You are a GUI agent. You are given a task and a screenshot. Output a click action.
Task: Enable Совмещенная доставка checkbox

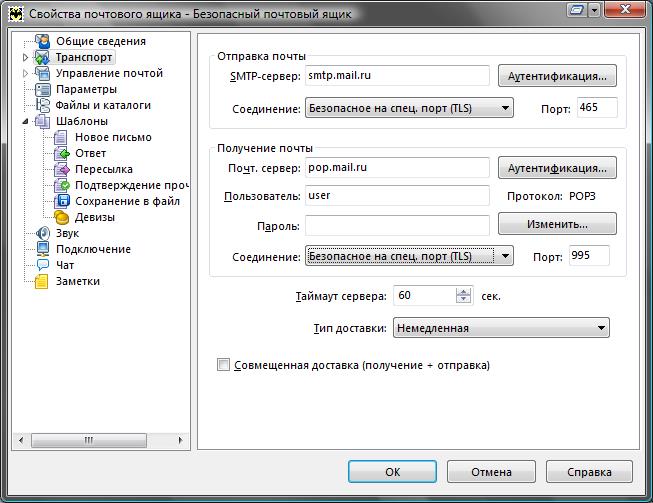tap(224, 365)
